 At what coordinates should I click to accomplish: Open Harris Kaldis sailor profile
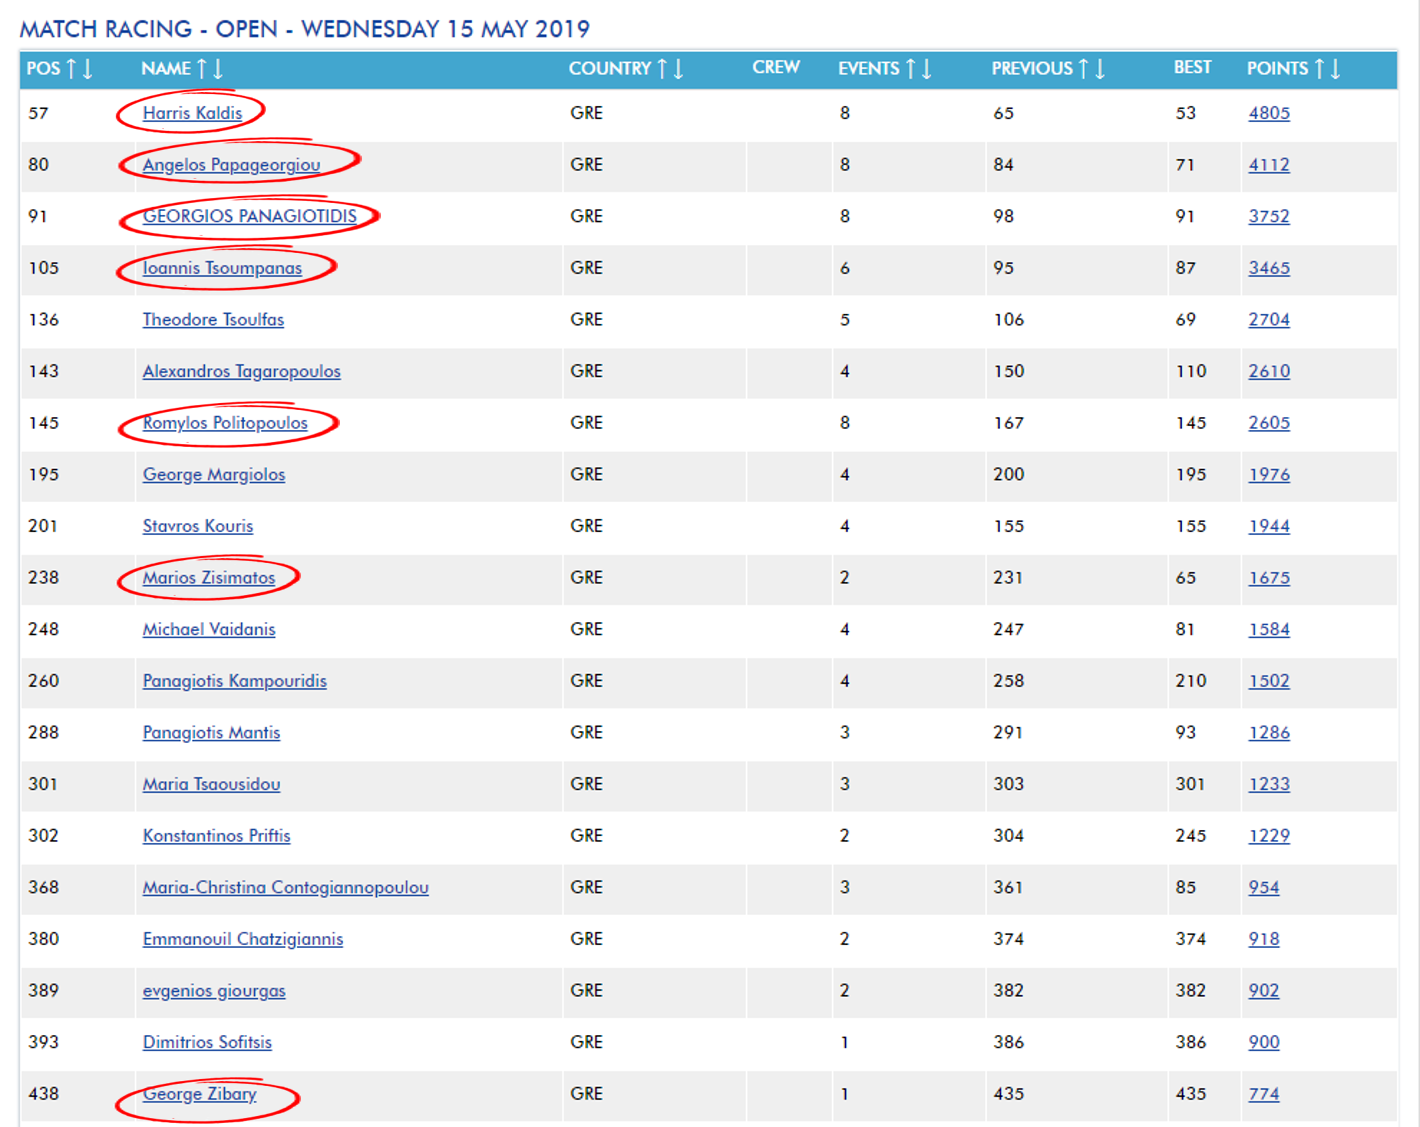pyautogui.click(x=192, y=113)
